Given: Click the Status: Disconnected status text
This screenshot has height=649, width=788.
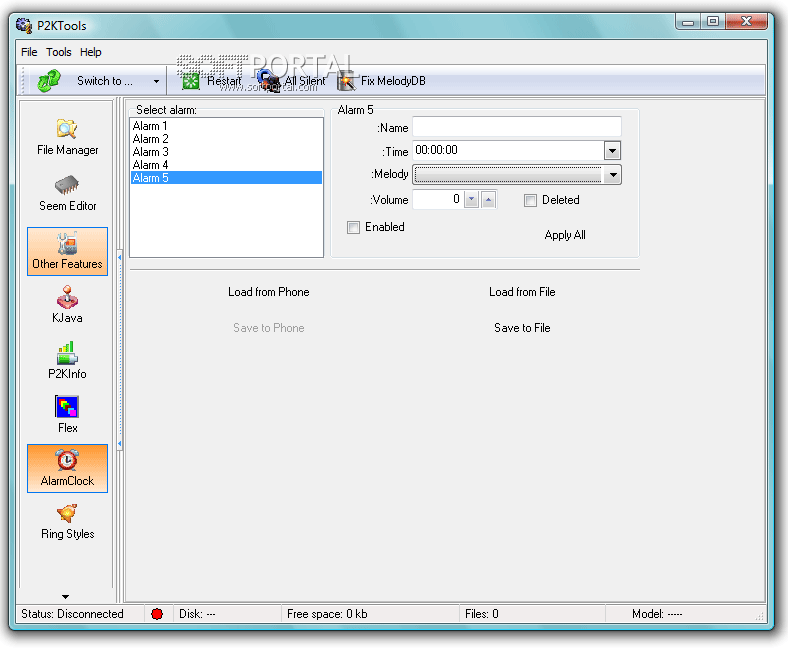Looking at the screenshot, I should click(x=72, y=614).
